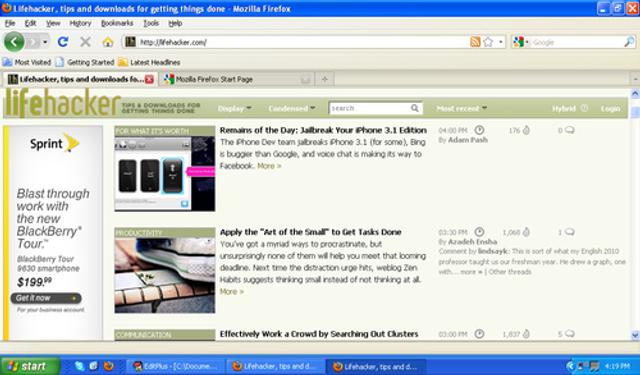Bookmark this page with the star icon
The image size is (640, 375).
(x=488, y=42)
